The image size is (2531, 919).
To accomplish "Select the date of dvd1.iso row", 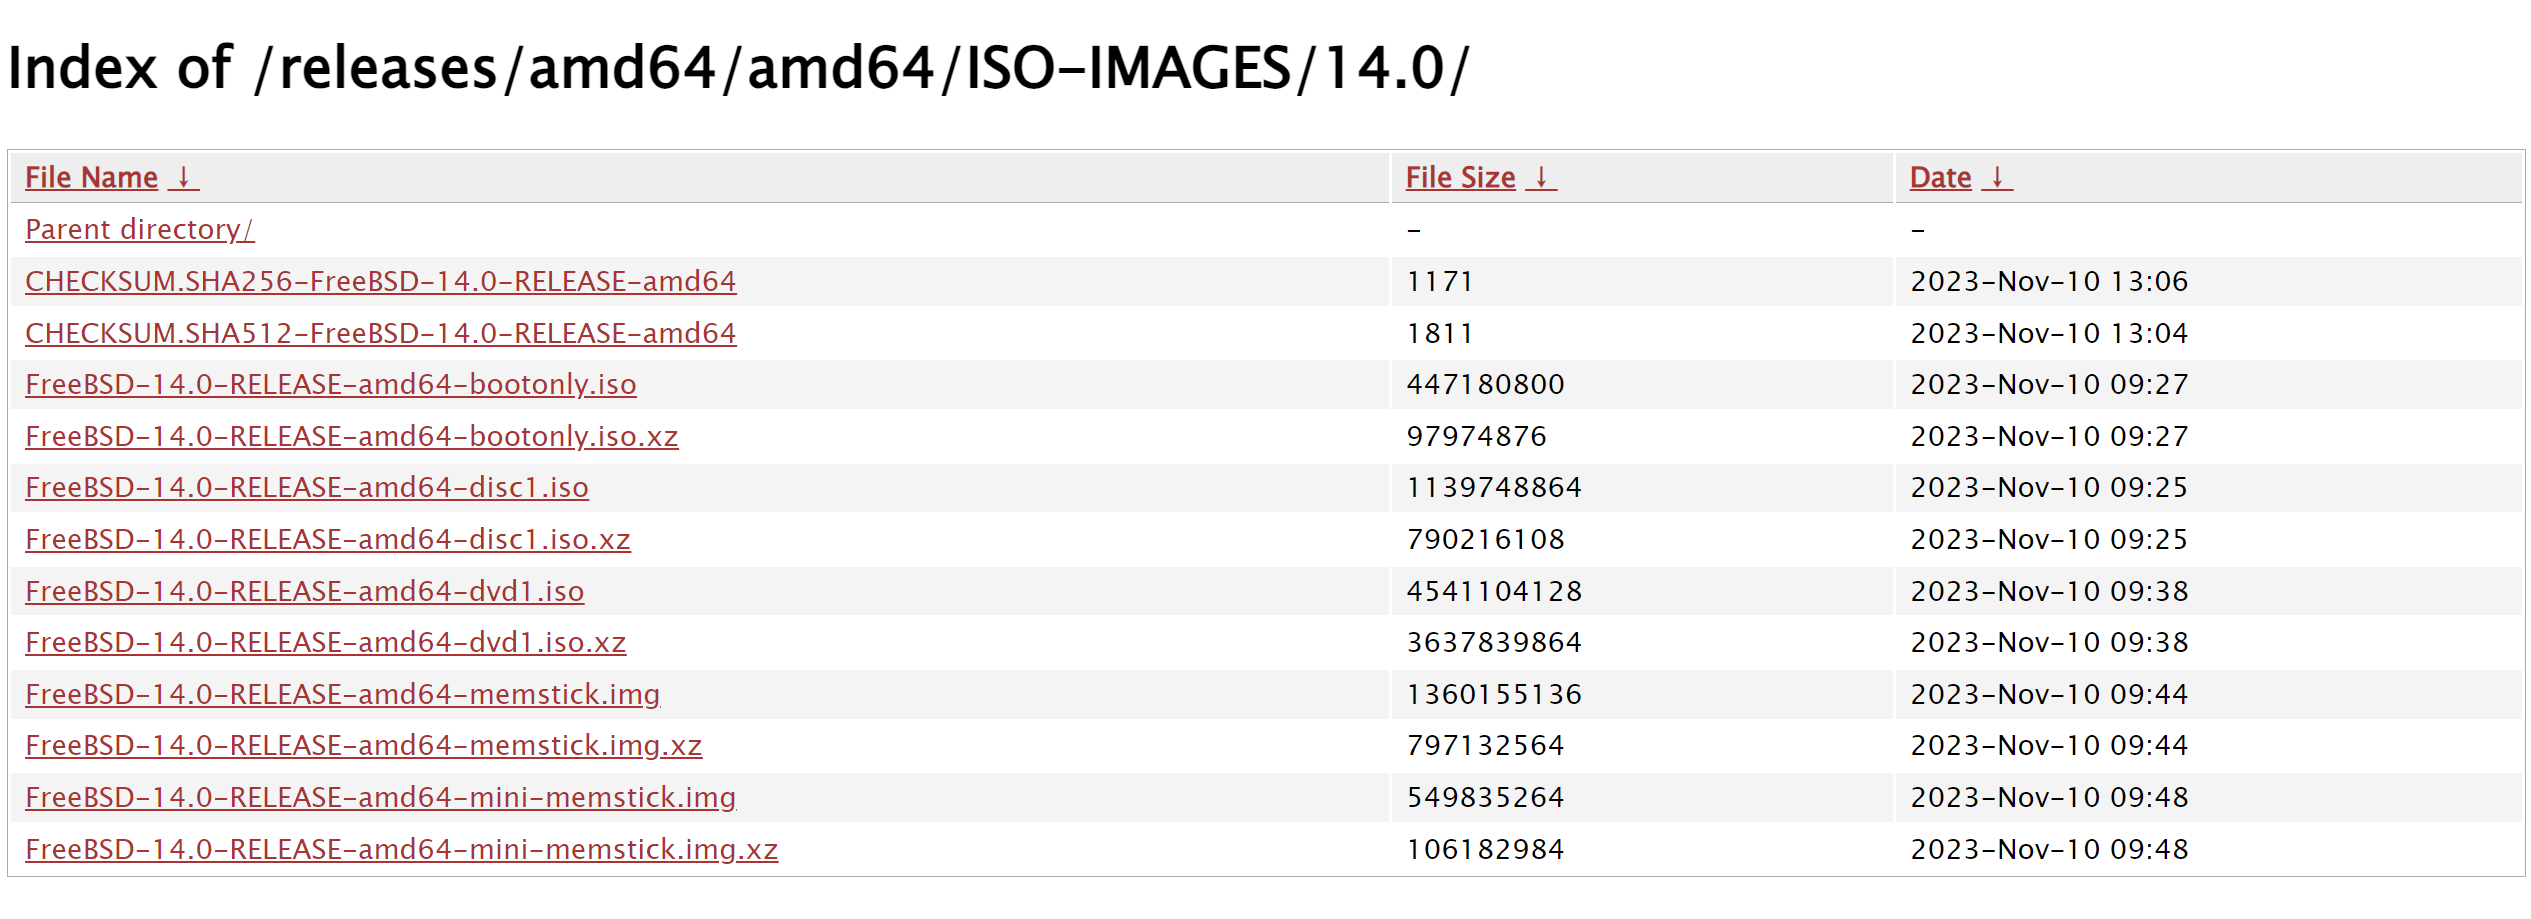I will tap(2049, 591).
